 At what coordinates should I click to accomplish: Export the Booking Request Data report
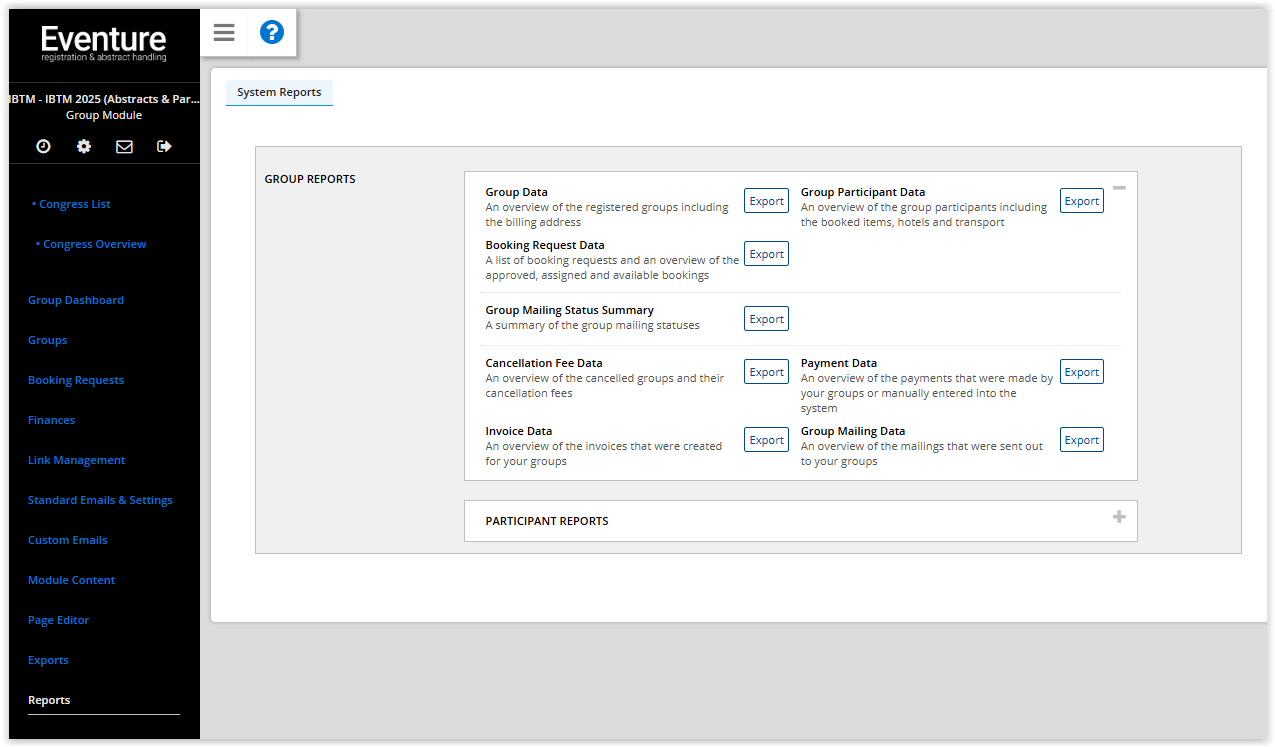pos(766,253)
